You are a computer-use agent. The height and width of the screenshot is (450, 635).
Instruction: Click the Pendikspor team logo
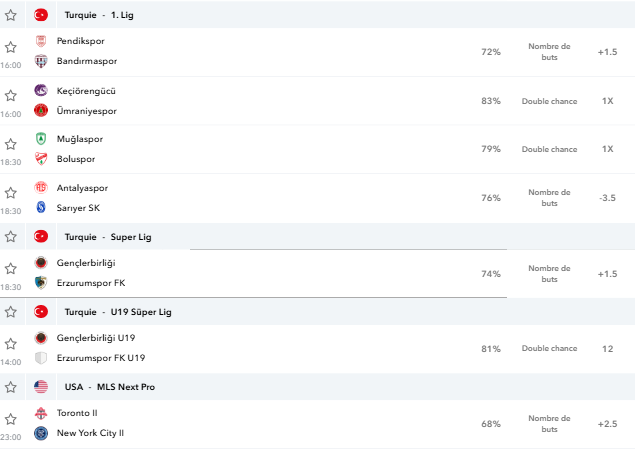point(41,41)
